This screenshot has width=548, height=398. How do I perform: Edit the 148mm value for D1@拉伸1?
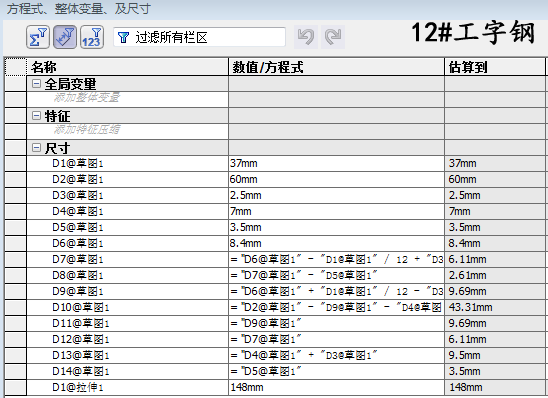(x=337, y=388)
